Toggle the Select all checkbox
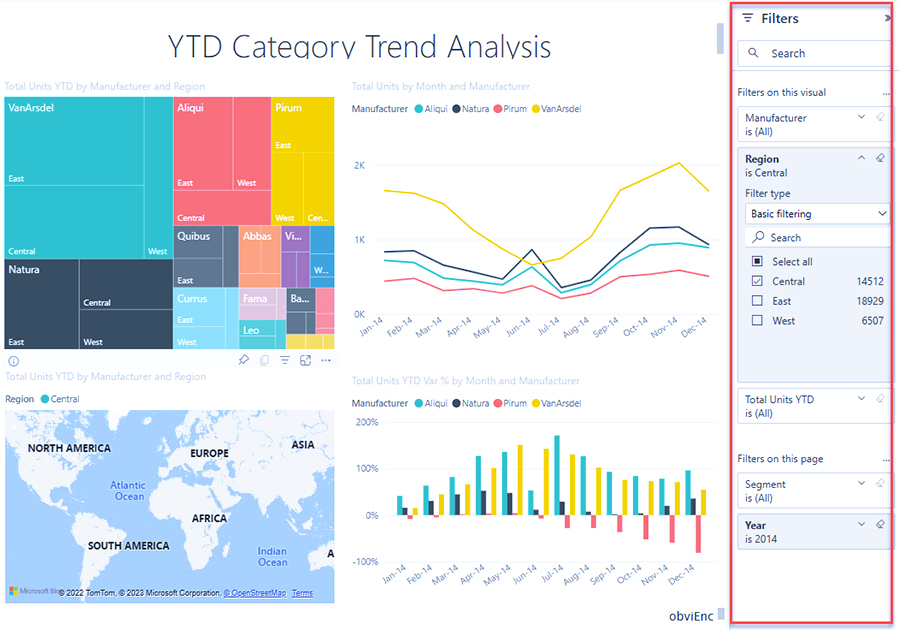 [757, 262]
